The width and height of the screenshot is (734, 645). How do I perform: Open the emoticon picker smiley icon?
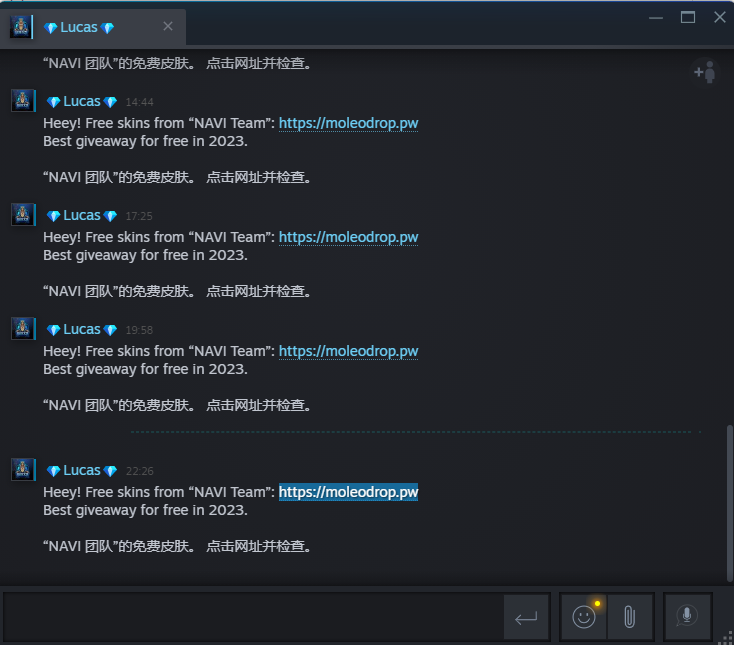coord(584,616)
